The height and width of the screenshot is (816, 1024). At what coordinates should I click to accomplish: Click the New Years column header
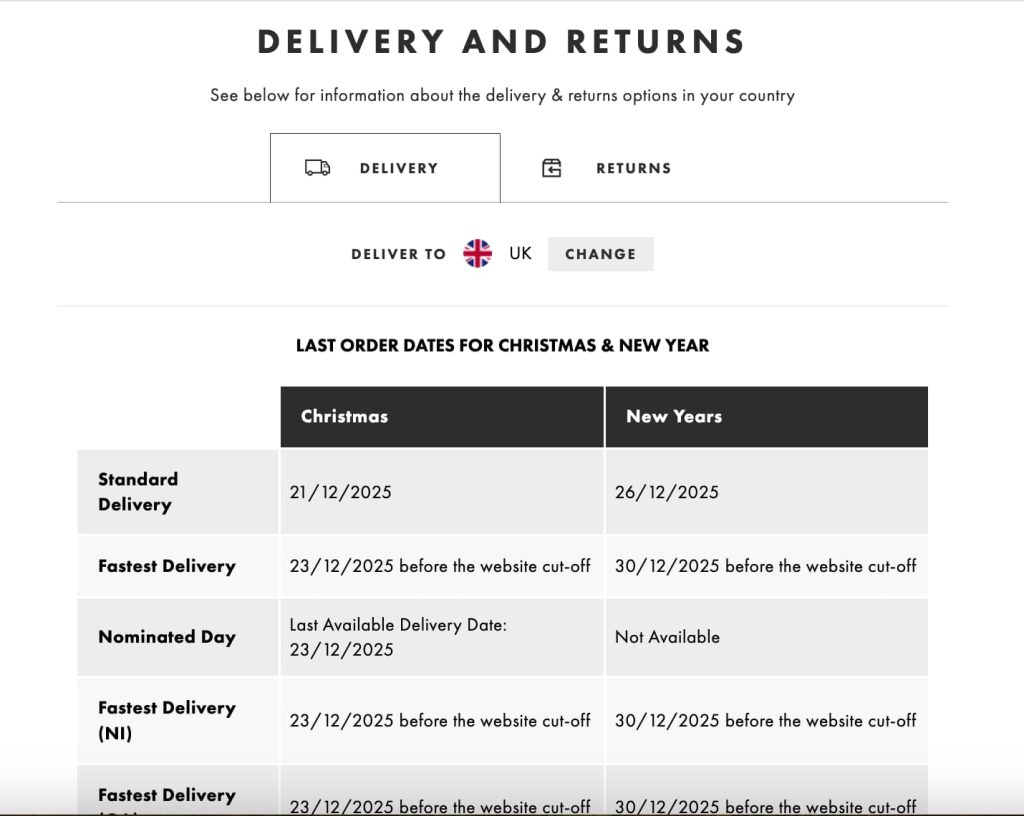tap(673, 417)
